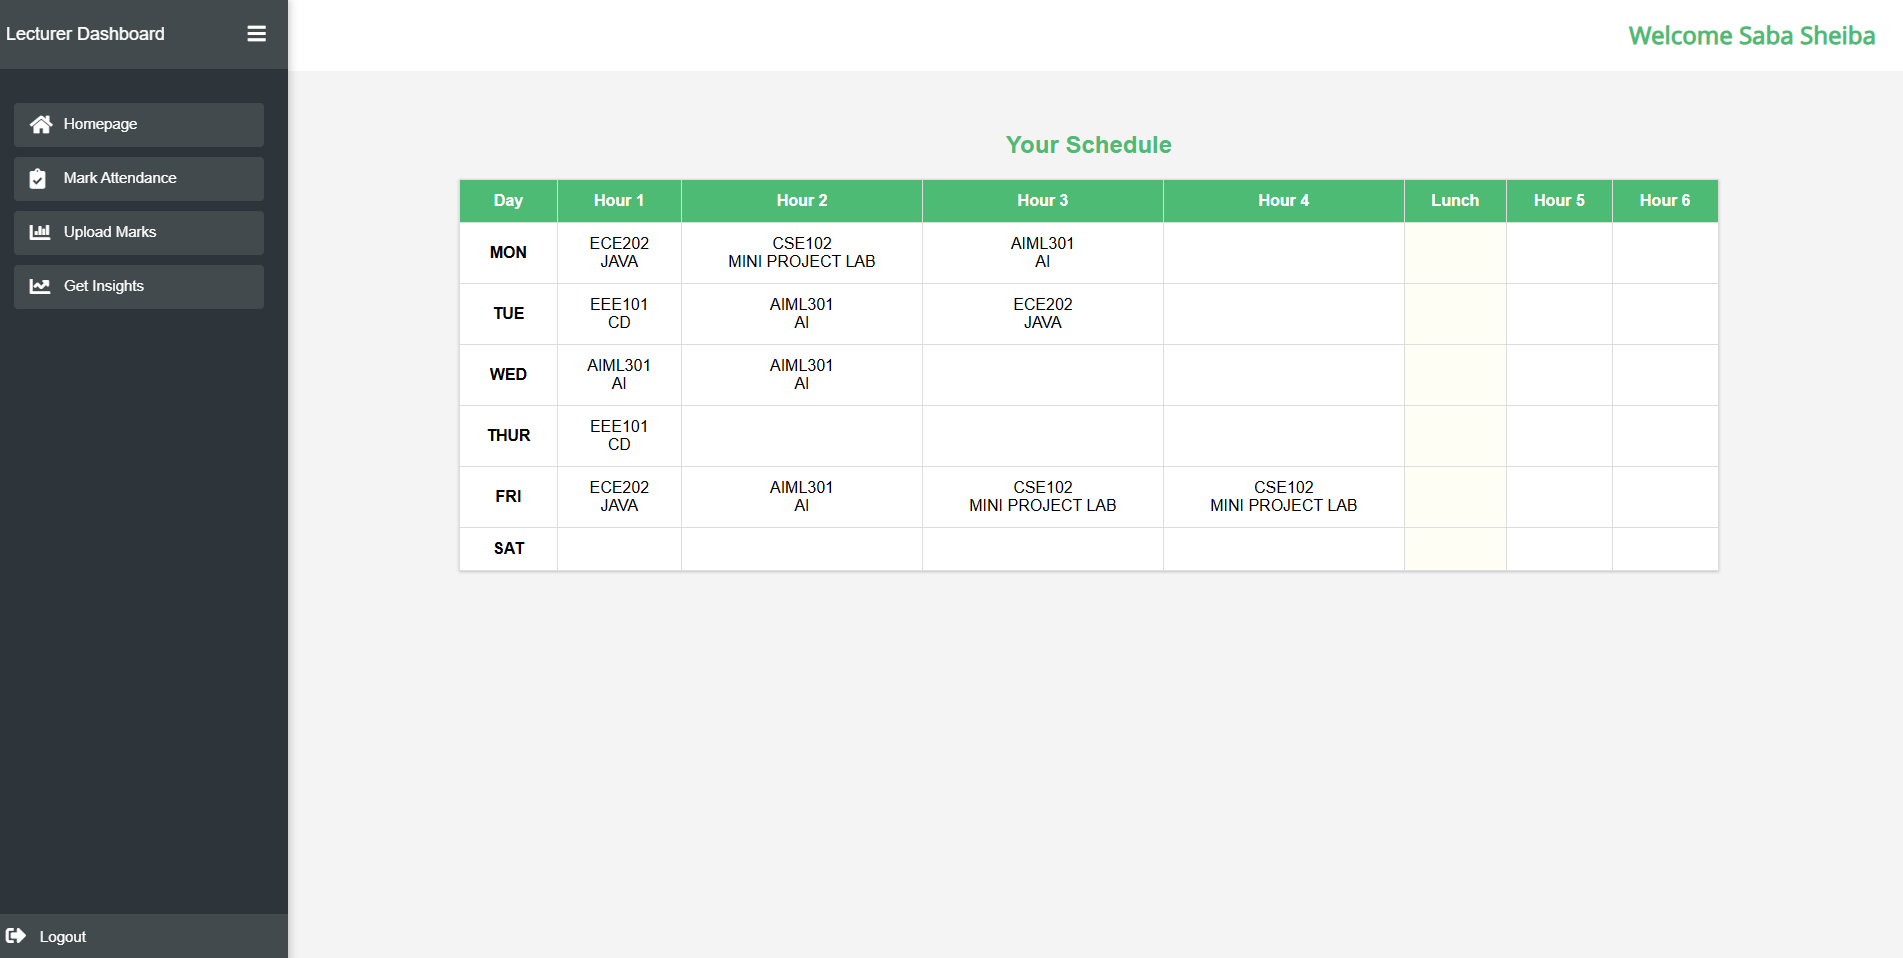Select Thursday Hour 1 EEE101 CD cell

[619, 435]
